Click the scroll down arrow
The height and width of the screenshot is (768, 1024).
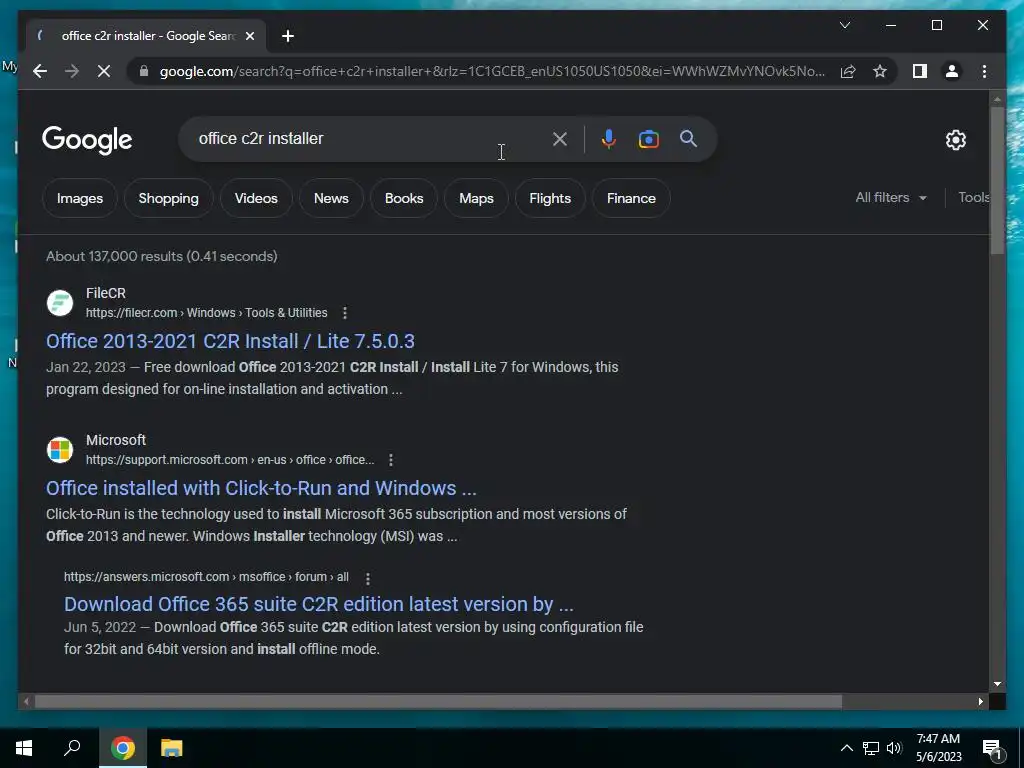[x=997, y=684]
